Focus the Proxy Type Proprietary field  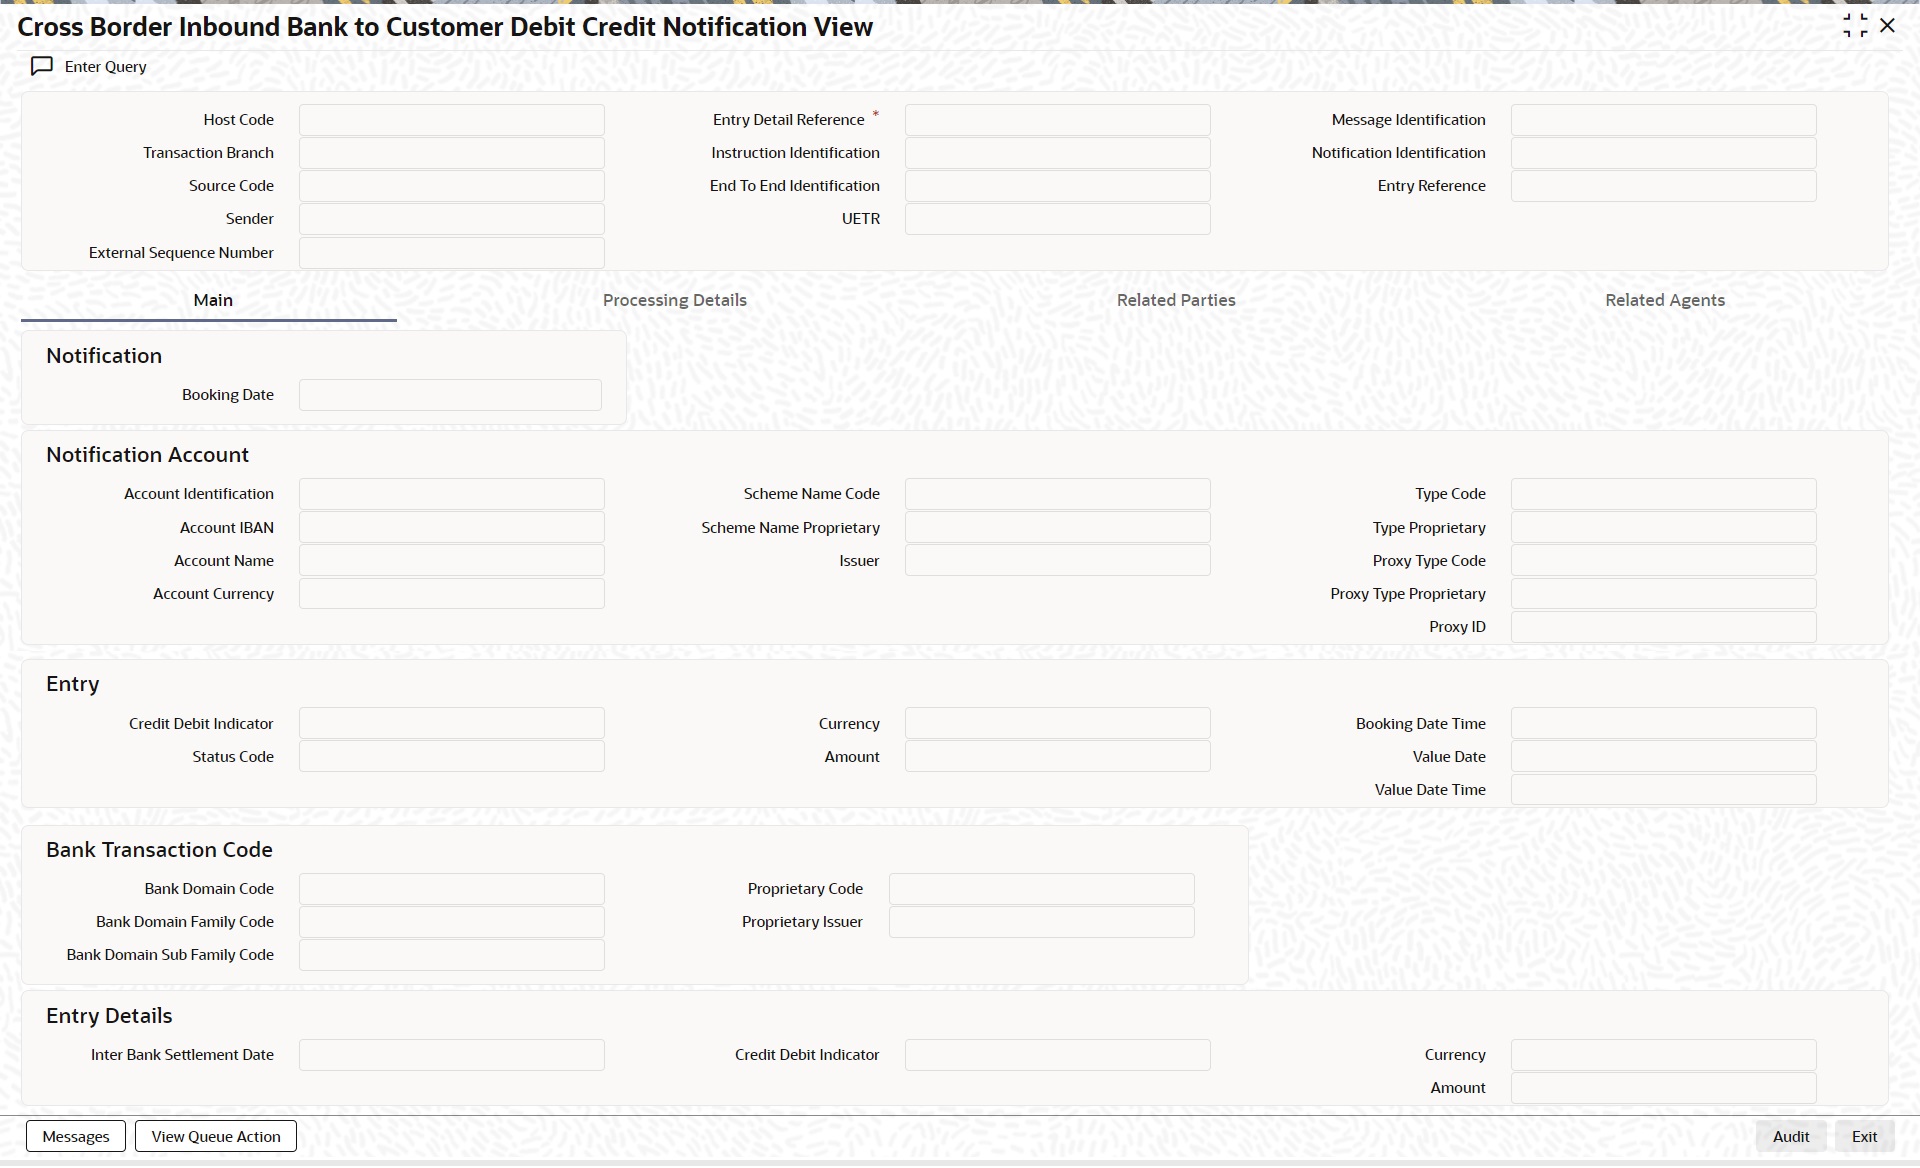coord(1664,594)
